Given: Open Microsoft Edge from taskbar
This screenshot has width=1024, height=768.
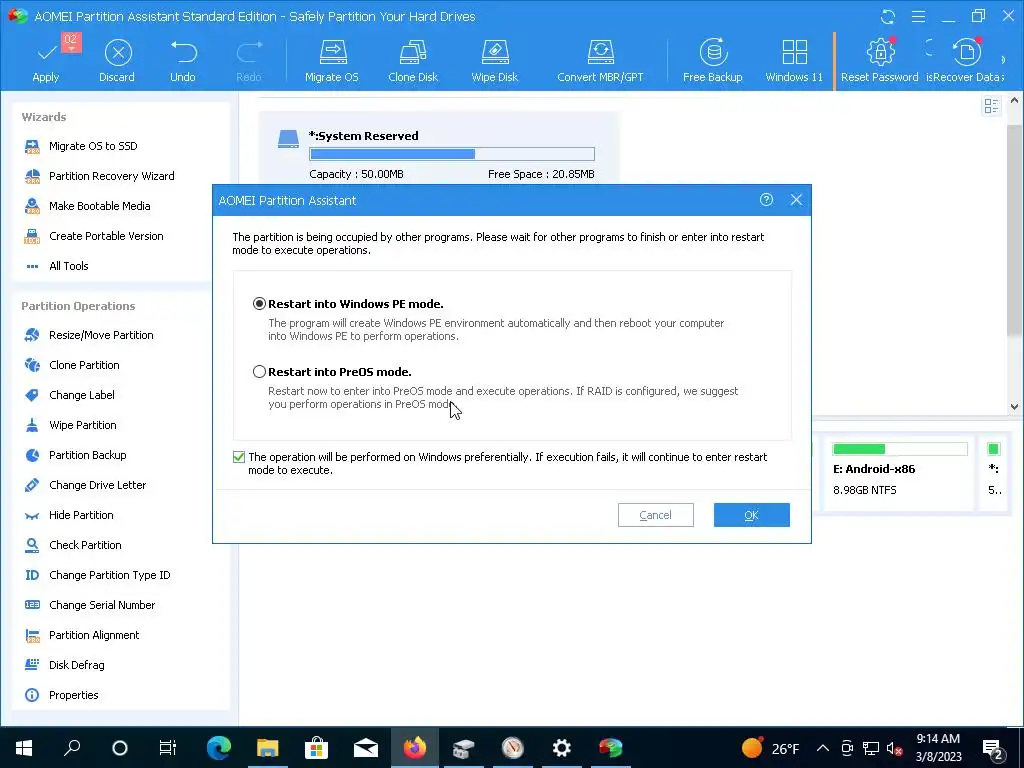Looking at the screenshot, I should click(x=219, y=748).
